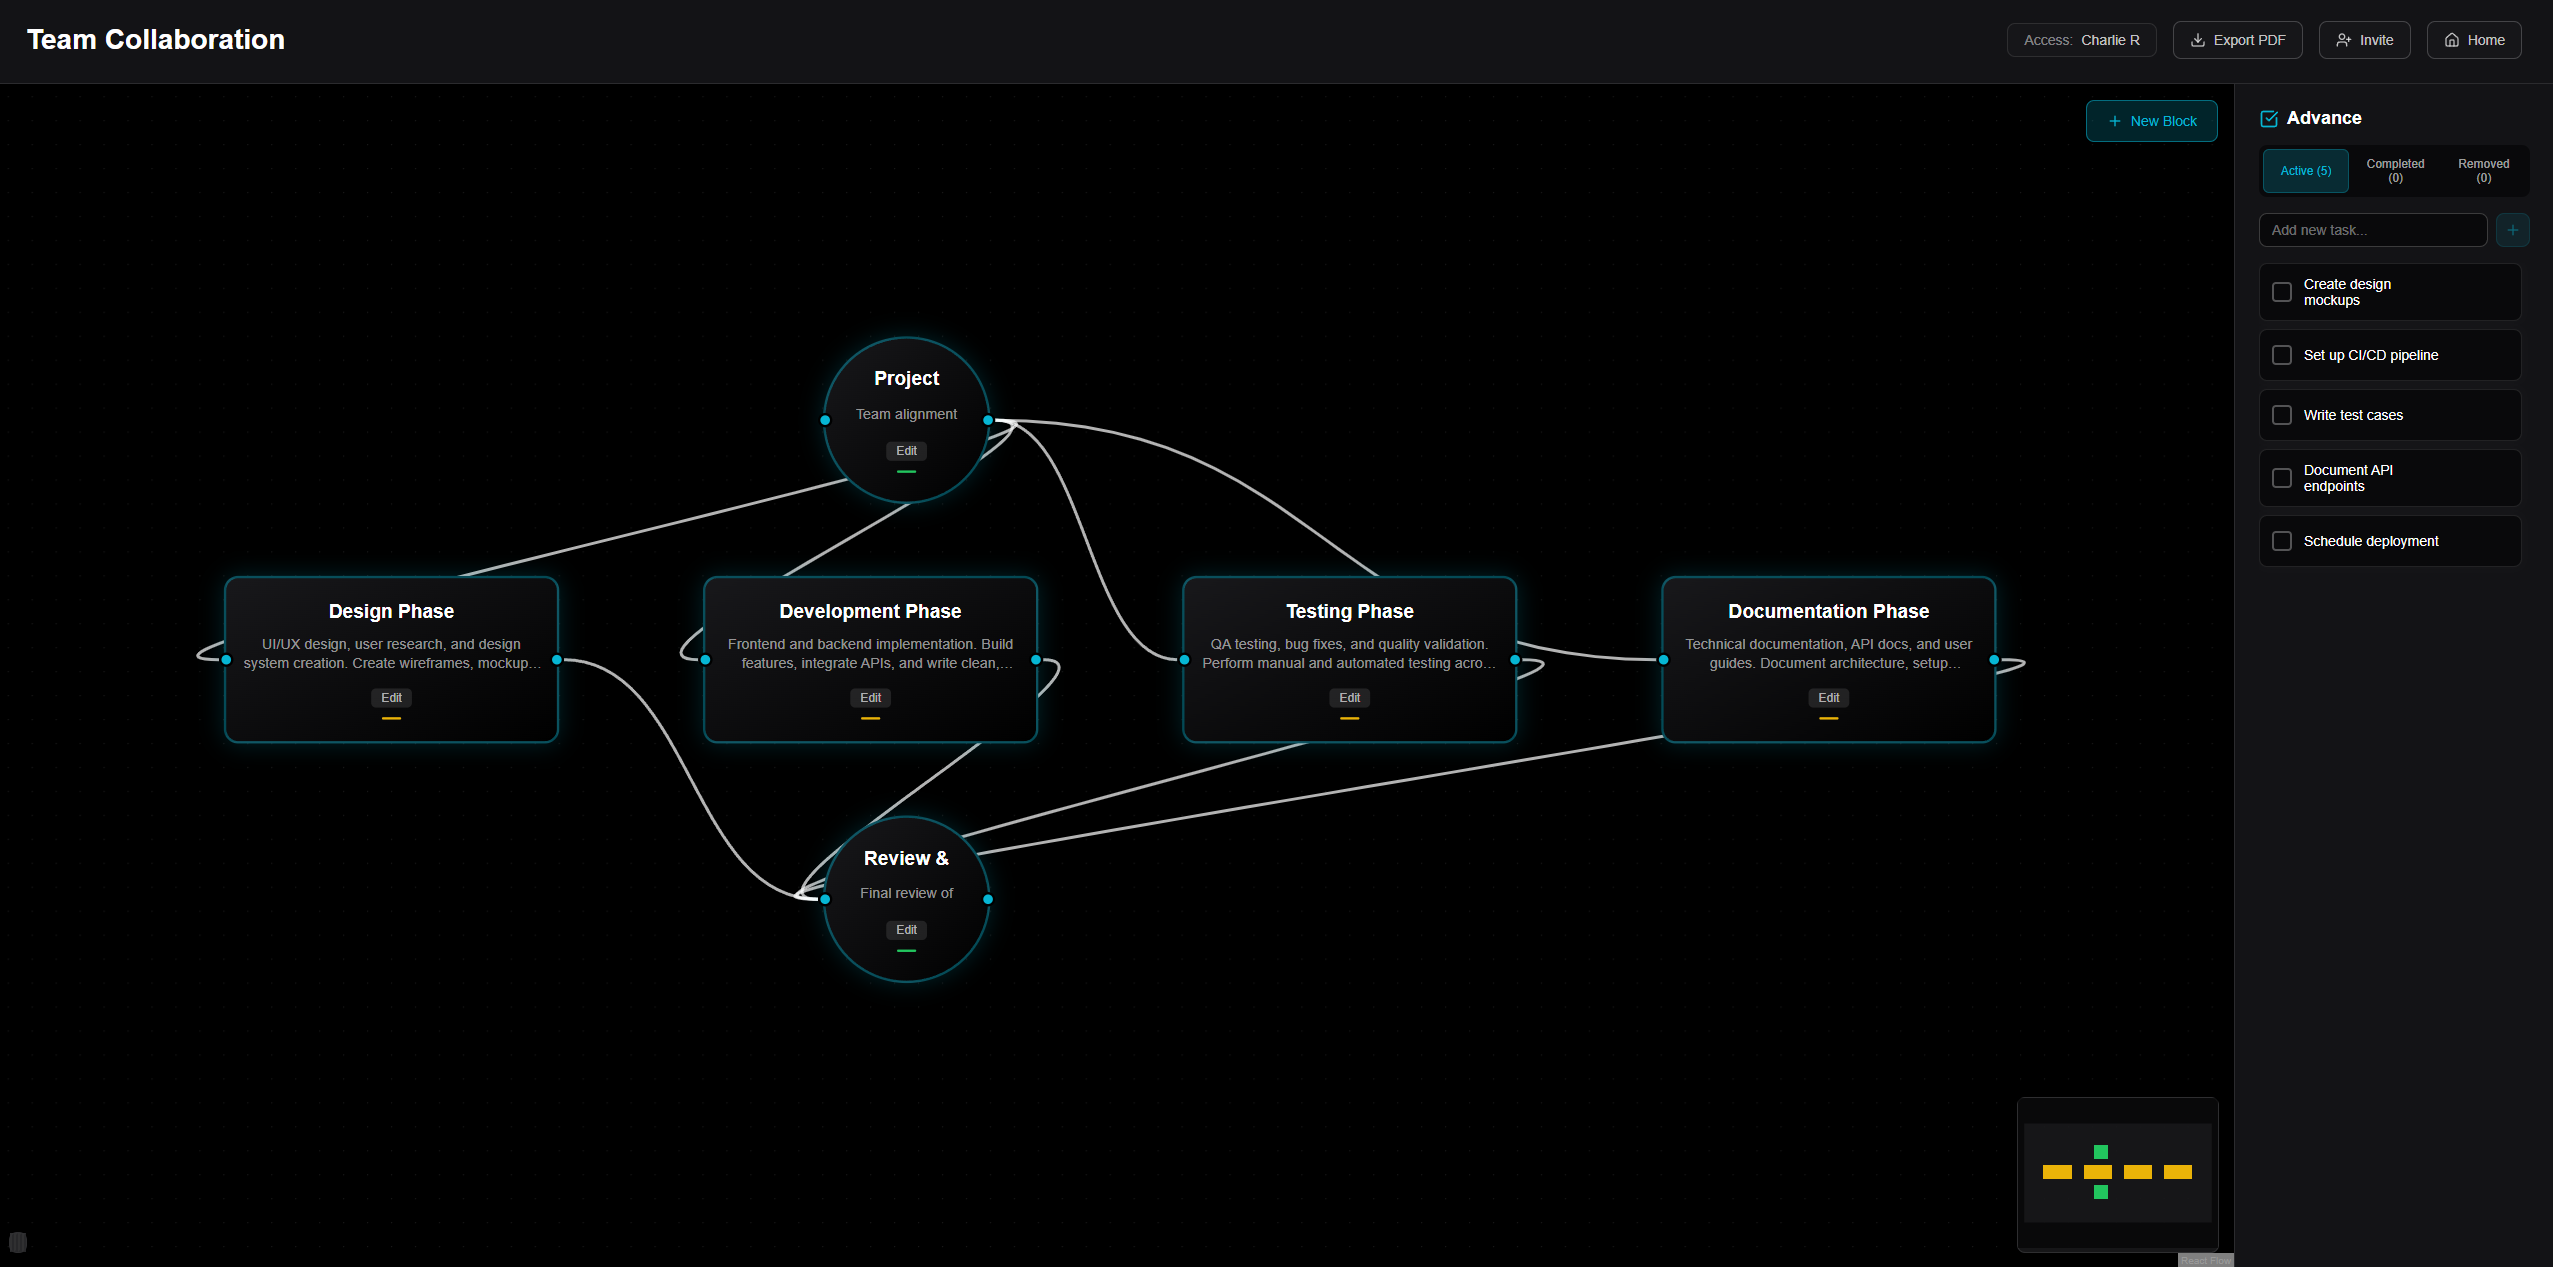Click the plus icon next to Add new task
Viewport: 2553px width, 1267px height.
2510,229
